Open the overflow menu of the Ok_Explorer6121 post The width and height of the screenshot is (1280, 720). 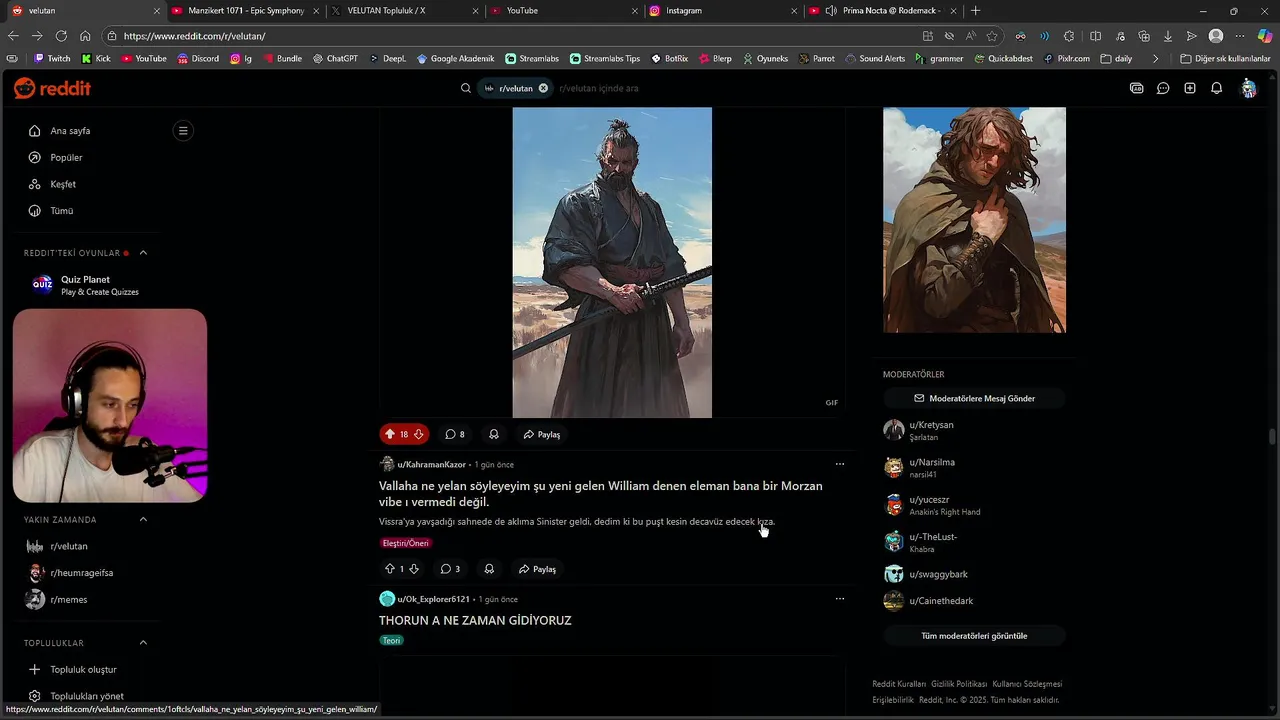tap(840, 599)
